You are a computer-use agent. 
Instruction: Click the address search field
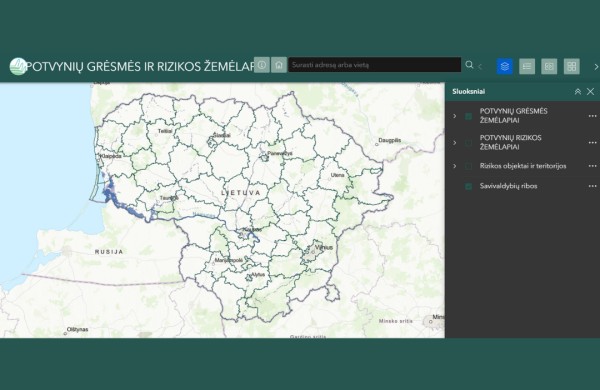point(374,65)
